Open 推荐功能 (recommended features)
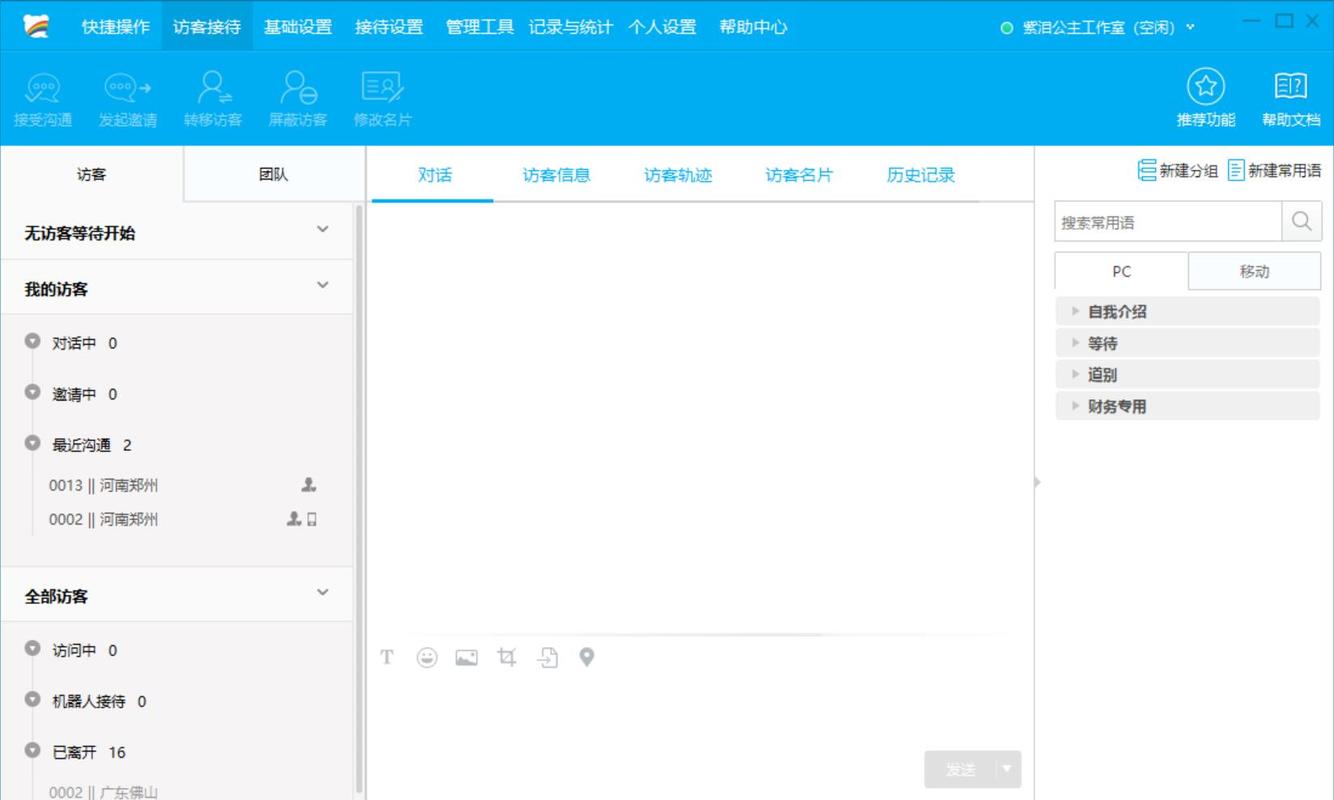1334x800 pixels. pyautogui.click(x=1205, y=96)
